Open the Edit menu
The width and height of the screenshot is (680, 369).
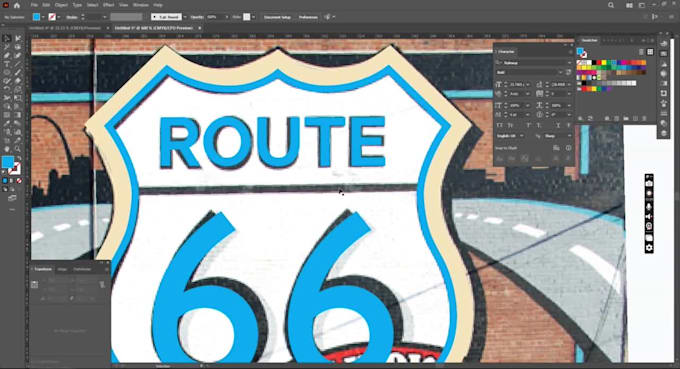click(x=46, y=5)
